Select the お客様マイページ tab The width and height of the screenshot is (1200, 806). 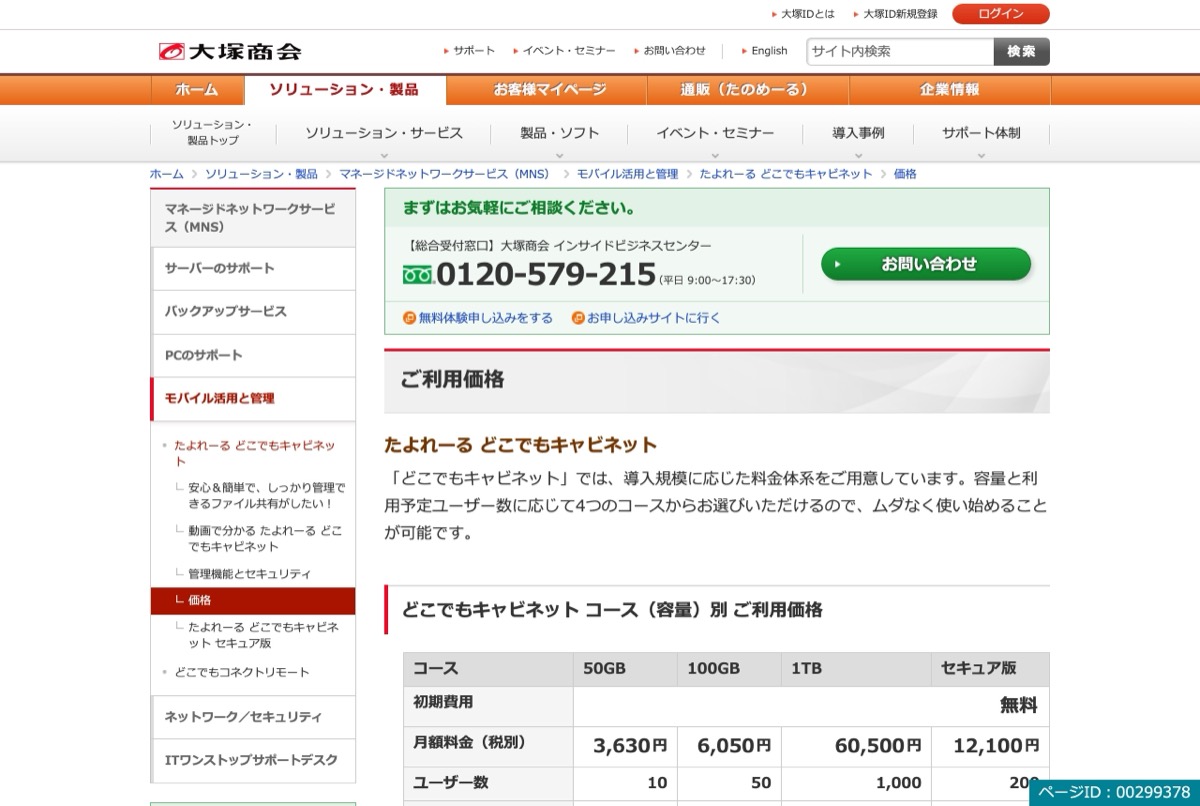coord(549,90)
